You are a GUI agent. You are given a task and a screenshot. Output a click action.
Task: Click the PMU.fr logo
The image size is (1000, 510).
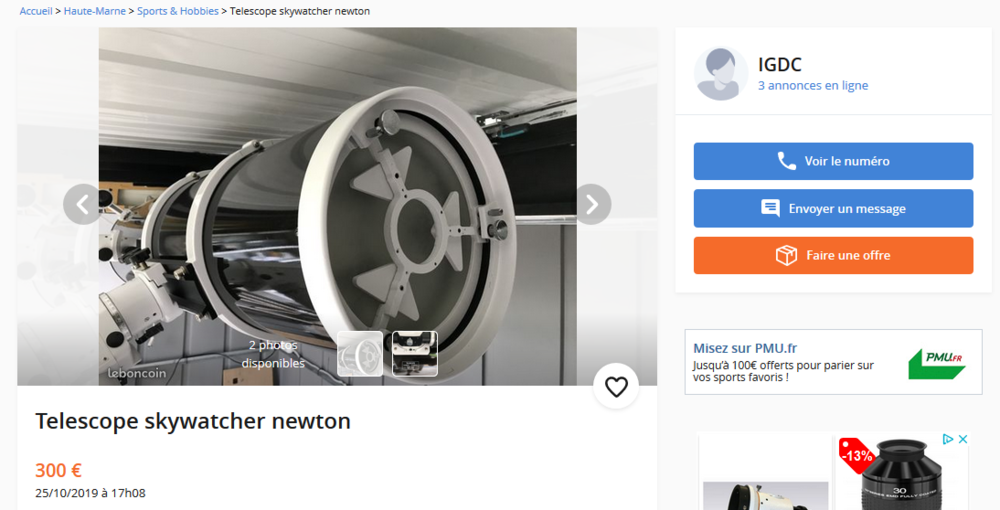937,363
